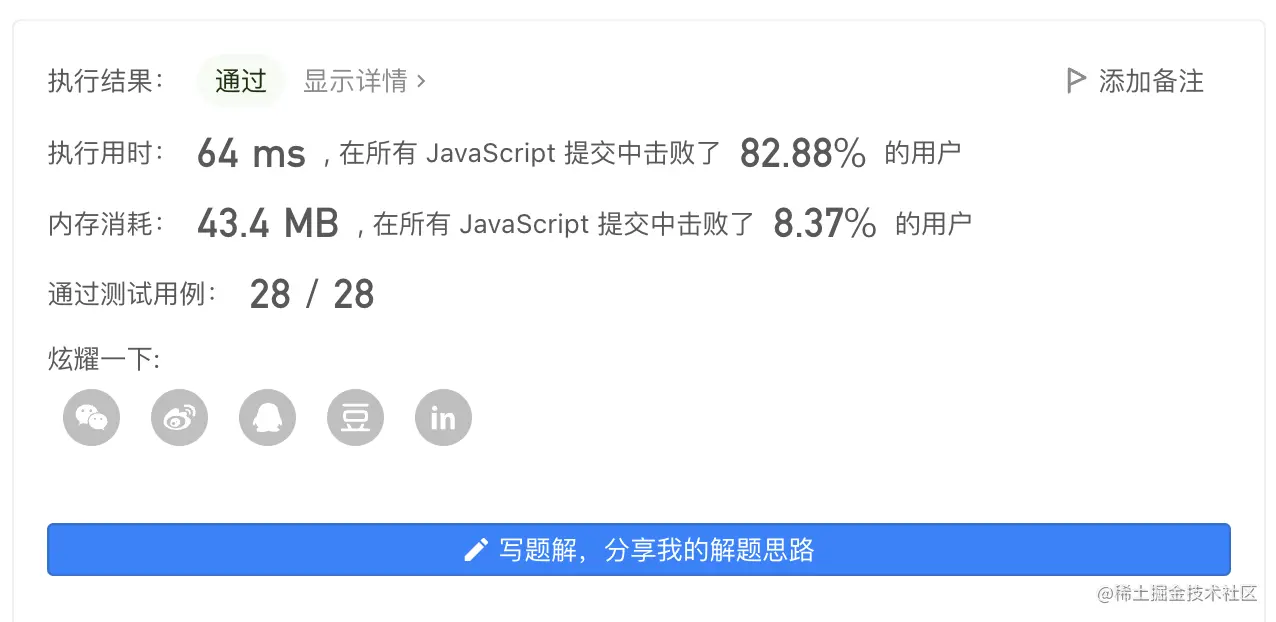The width and height of the screenshot is (1276, 622).
Task: Expand details via the chevron after 显示详情
Action: pos(421,81)
